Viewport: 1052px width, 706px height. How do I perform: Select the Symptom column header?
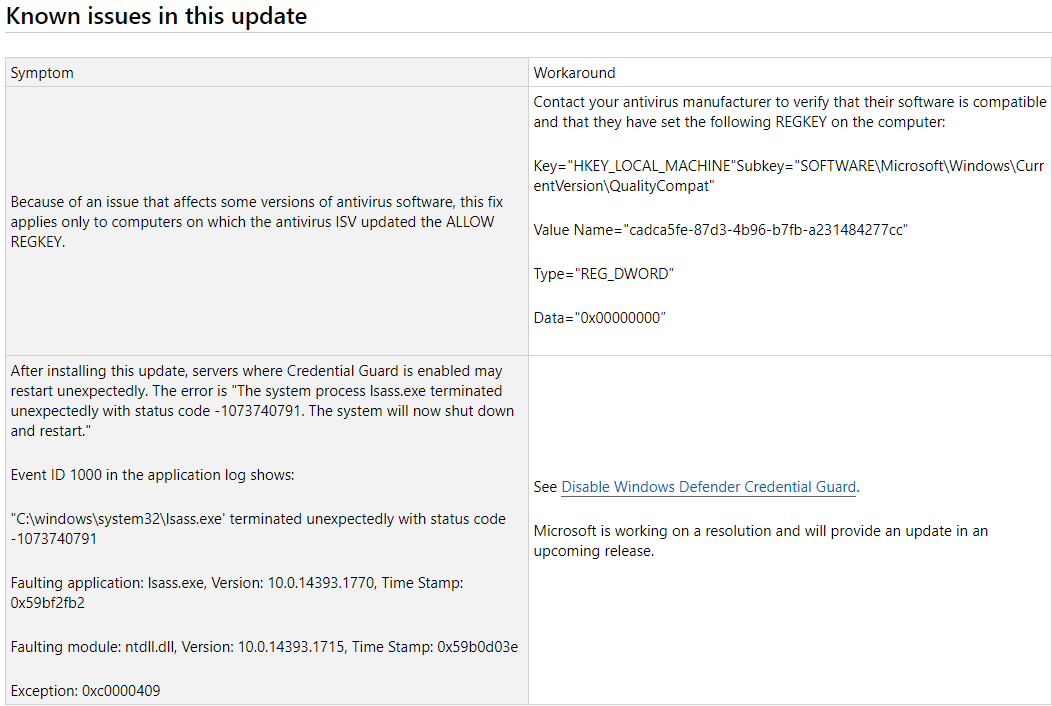[42, 72]
